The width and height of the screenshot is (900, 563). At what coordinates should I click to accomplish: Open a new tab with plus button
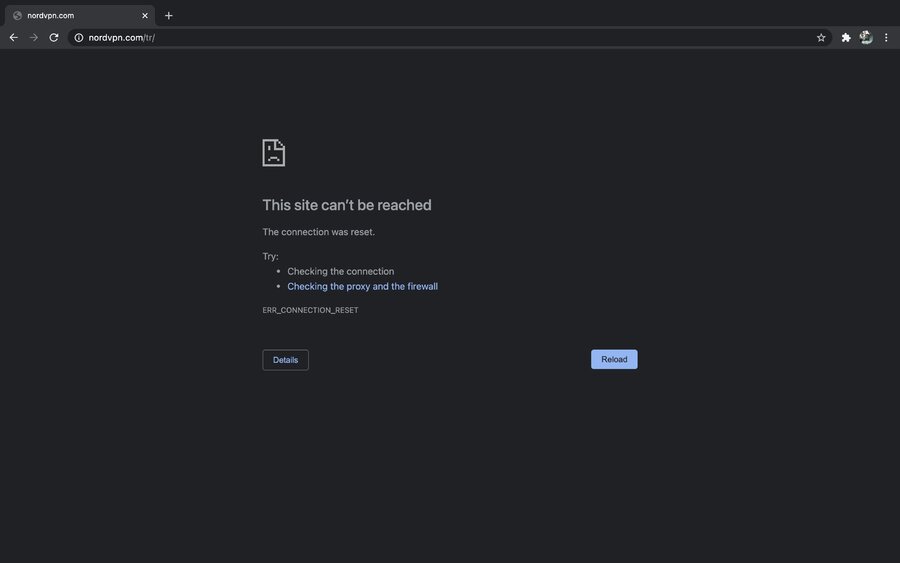(168, 15)
